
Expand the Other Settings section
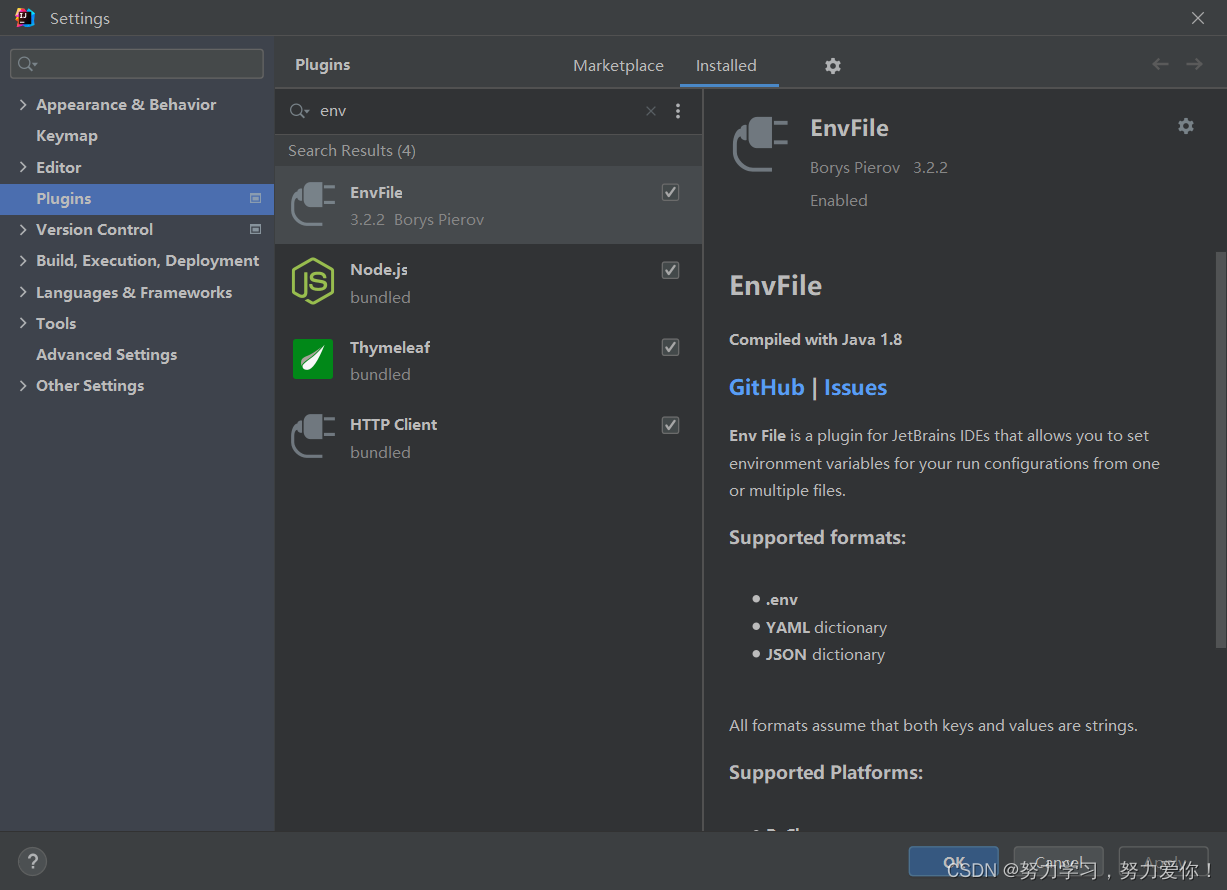click(x=23, y=385)
